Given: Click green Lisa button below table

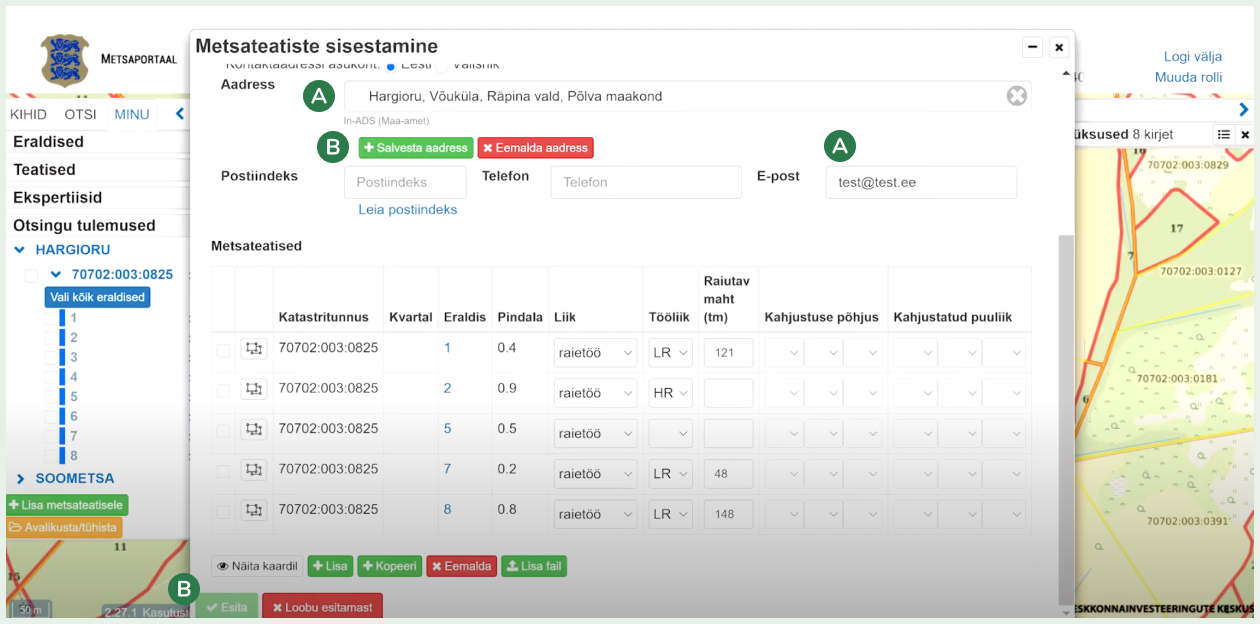Looking at the screenshot, I should pyautogui.click(x=330, y=566).
